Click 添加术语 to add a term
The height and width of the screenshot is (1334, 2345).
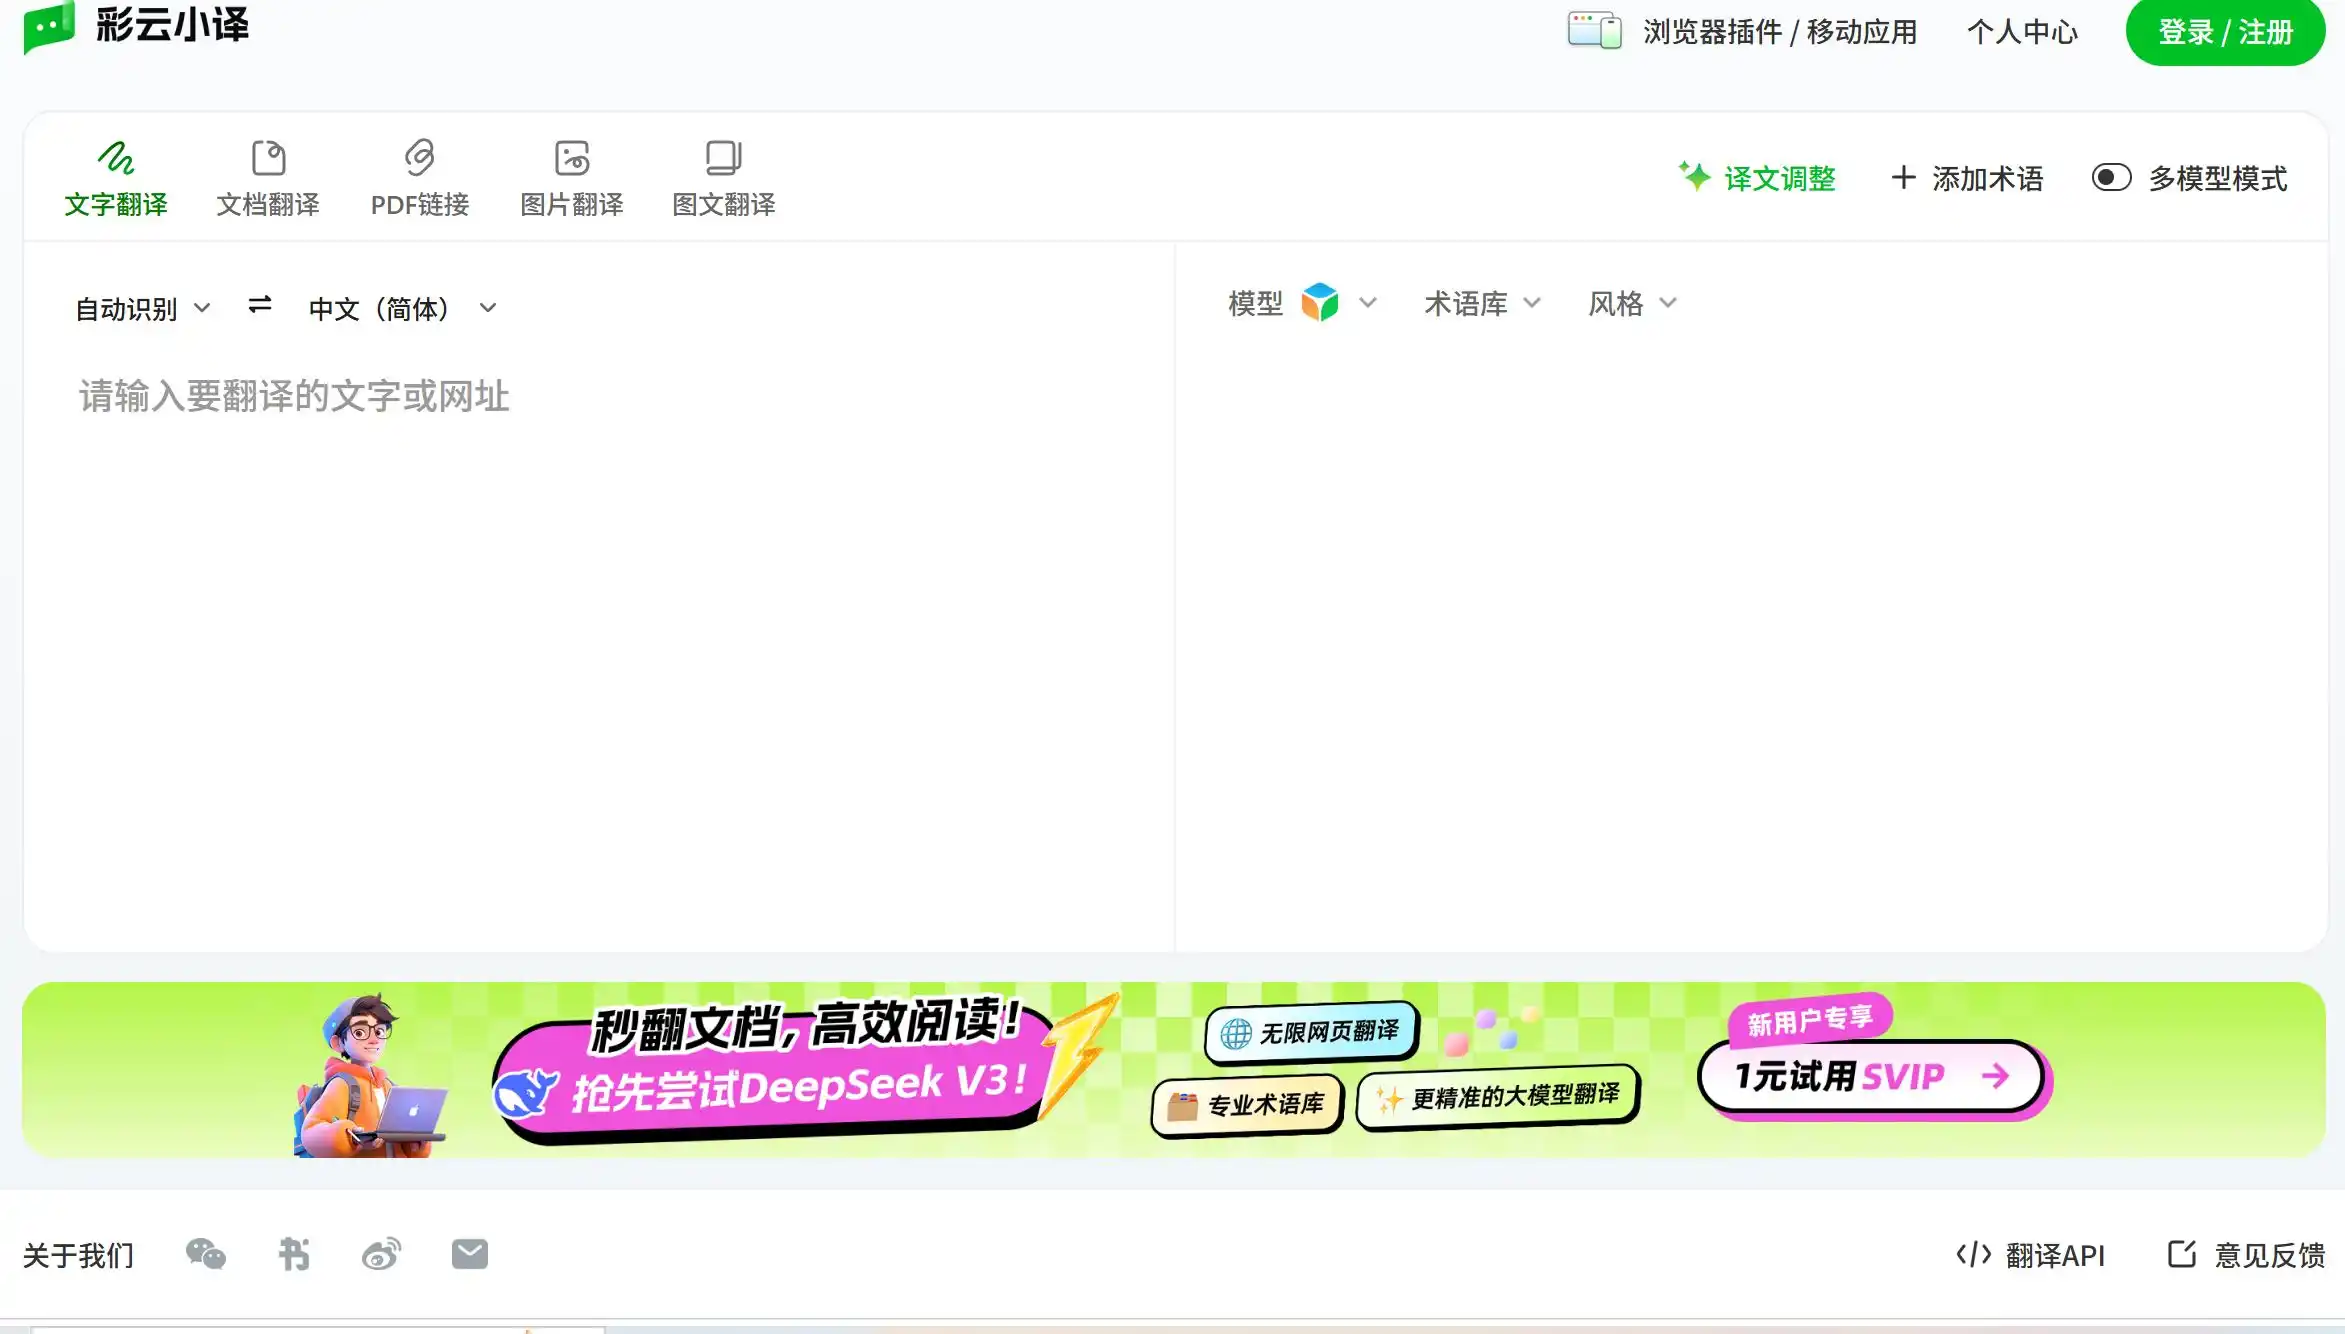coord(1967,178)
